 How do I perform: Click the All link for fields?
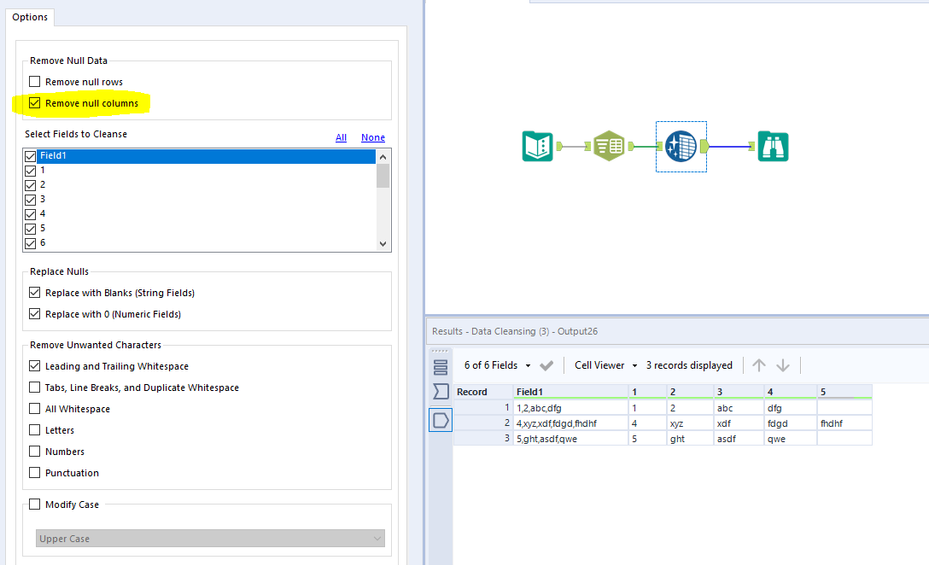(x=341, y=137)
